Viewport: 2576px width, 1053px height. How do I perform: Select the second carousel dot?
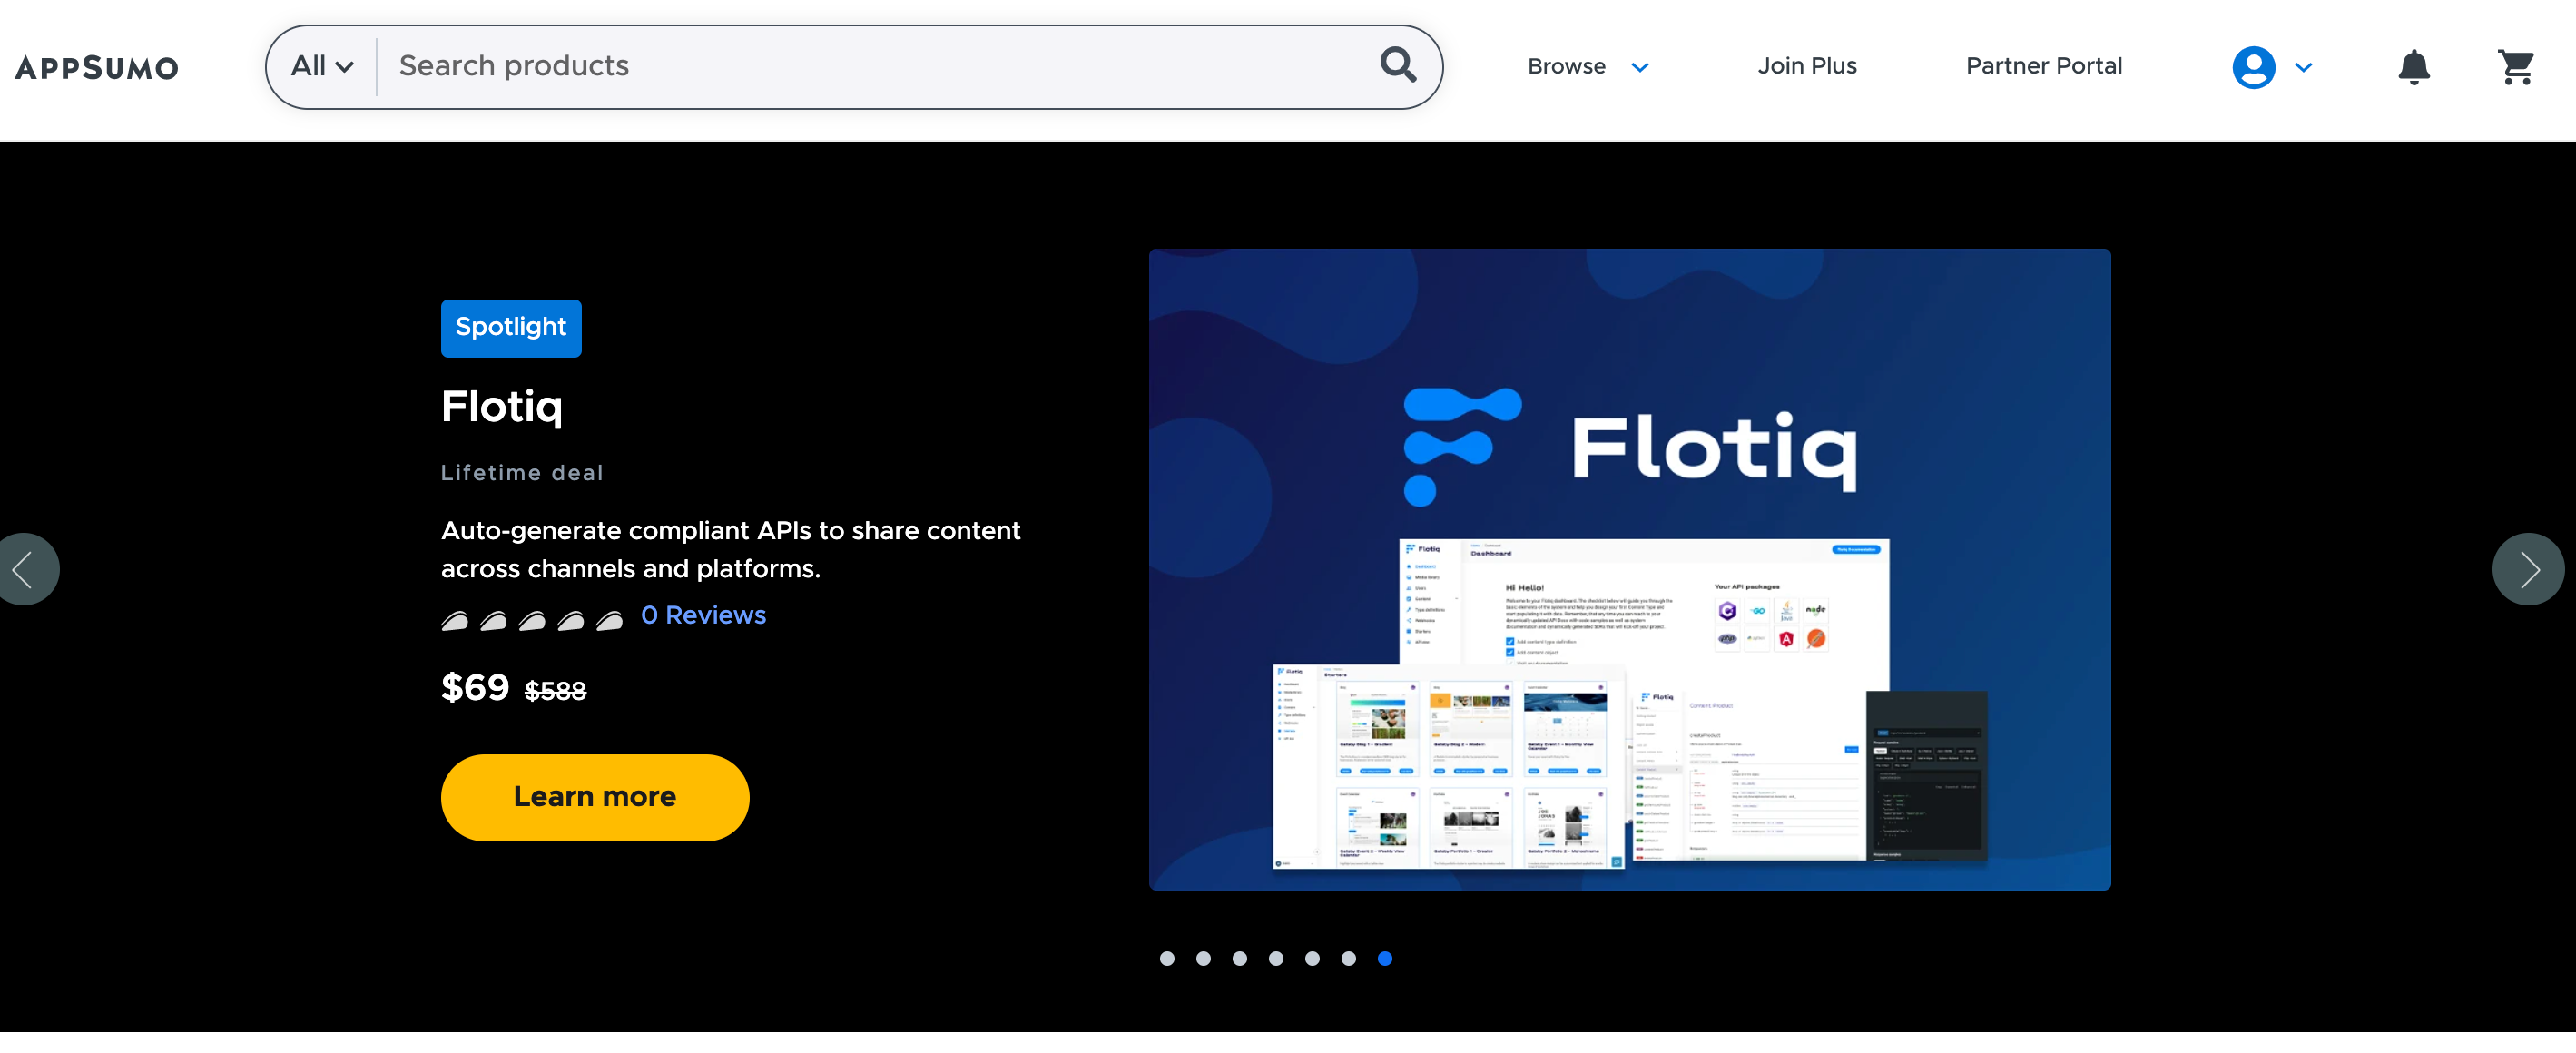pos(1203,958)
